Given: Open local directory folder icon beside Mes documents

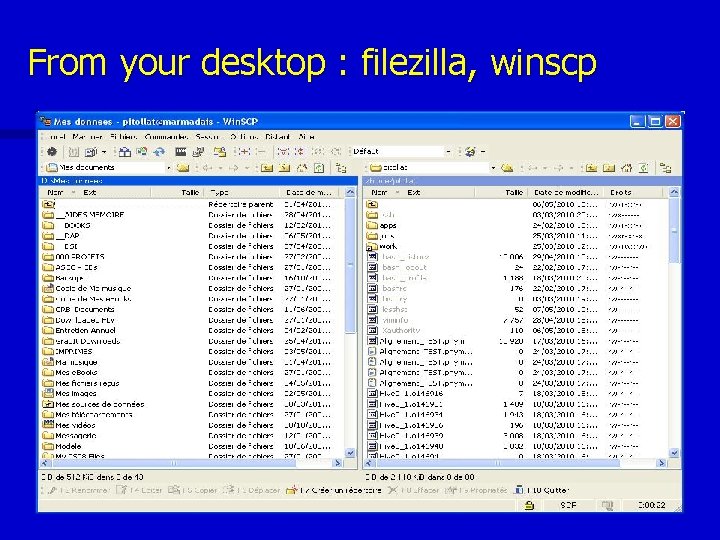Looking at the screenshot, I should click(x=183, y=168).
